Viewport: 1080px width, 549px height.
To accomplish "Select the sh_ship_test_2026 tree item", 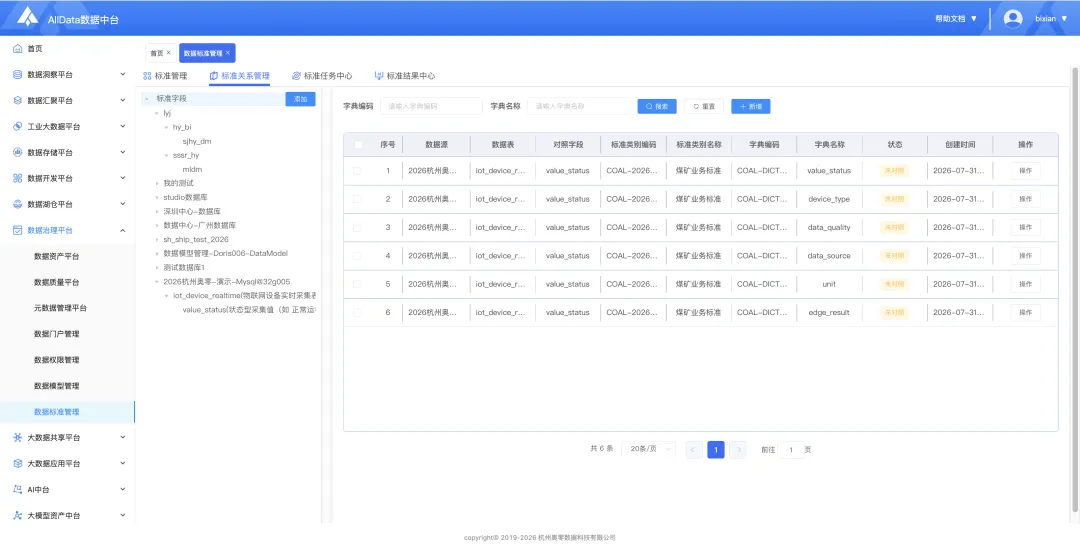I will coord(196,240).
